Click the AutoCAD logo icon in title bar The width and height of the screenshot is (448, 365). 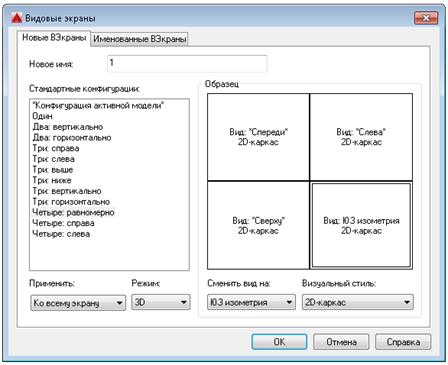coord(17,18)
